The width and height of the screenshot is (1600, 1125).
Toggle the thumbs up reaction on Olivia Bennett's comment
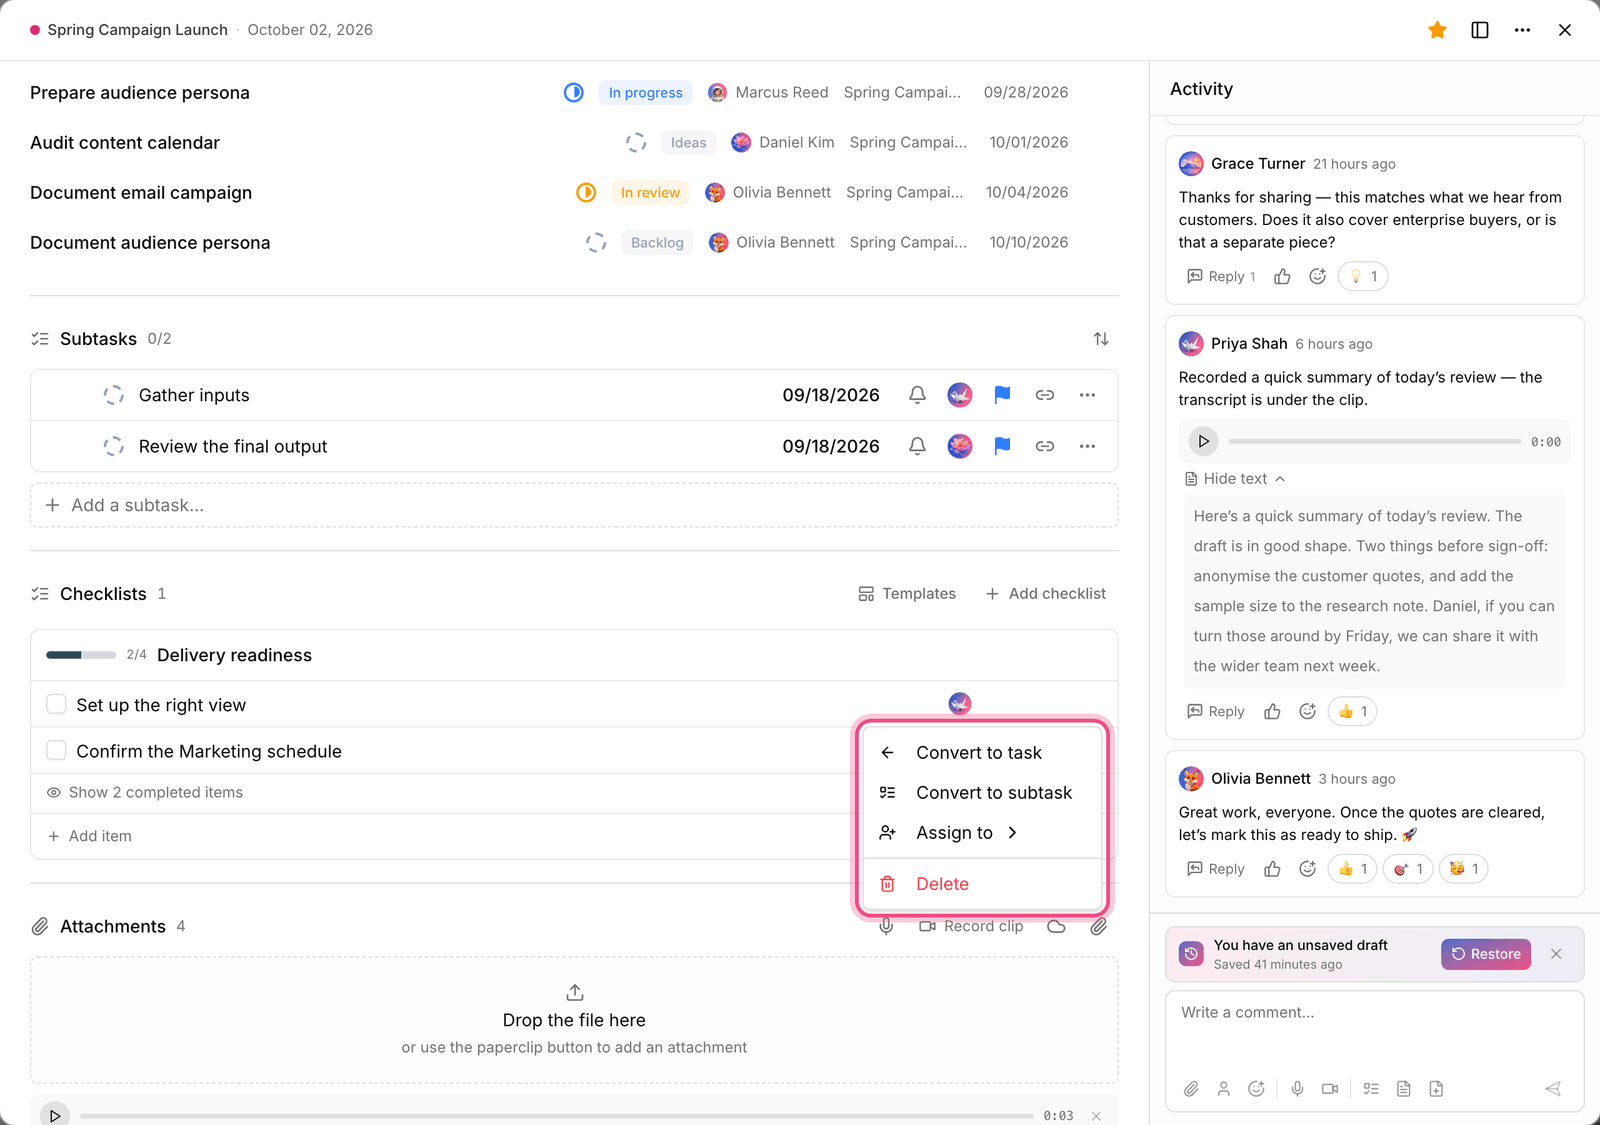[x=1352, y=869]
